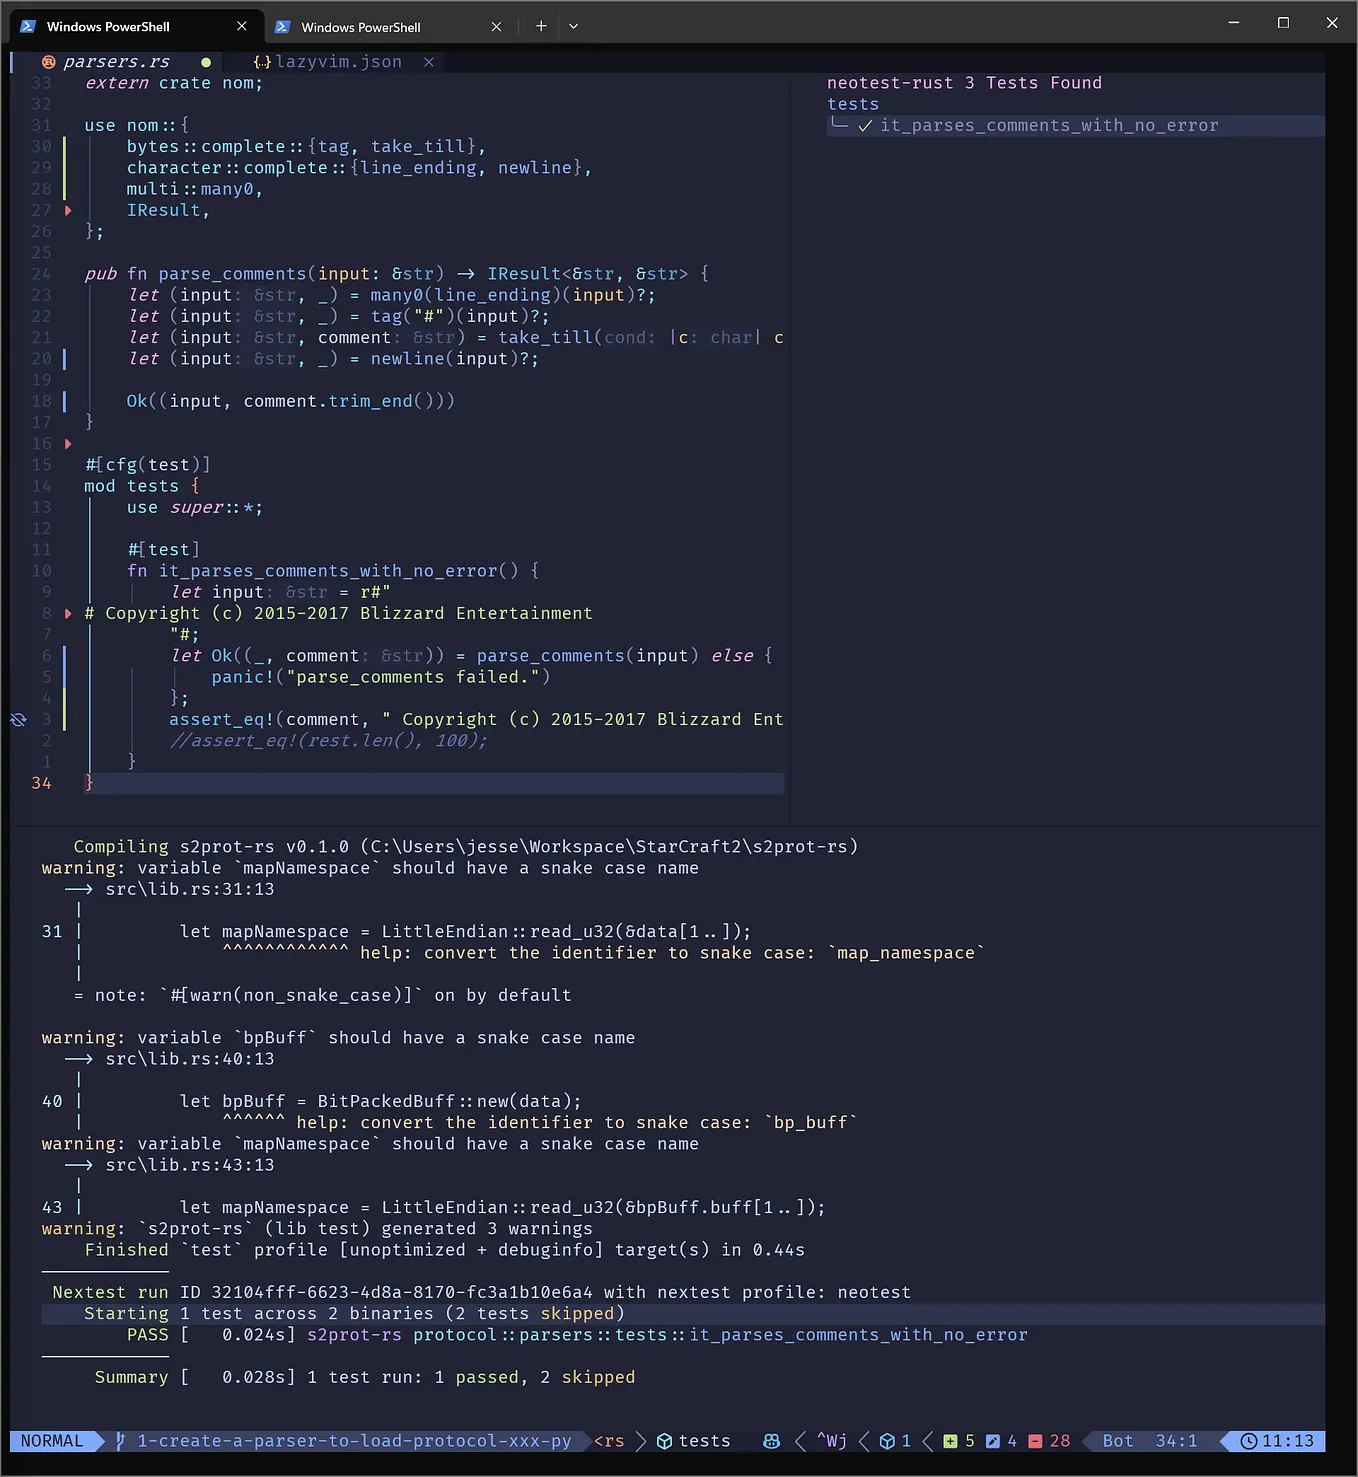Screen dimensions: 1358x1477
Task: Click the red removed-lines diff indicator showing 28
Action: (x=1036, y=1441)
